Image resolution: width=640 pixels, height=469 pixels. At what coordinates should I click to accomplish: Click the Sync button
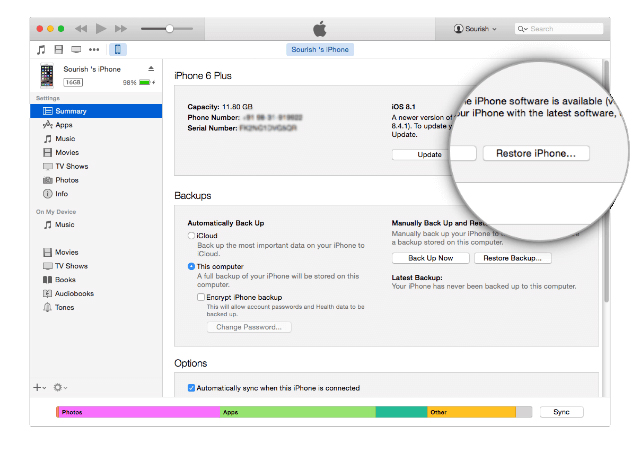[x=562, y=412]
